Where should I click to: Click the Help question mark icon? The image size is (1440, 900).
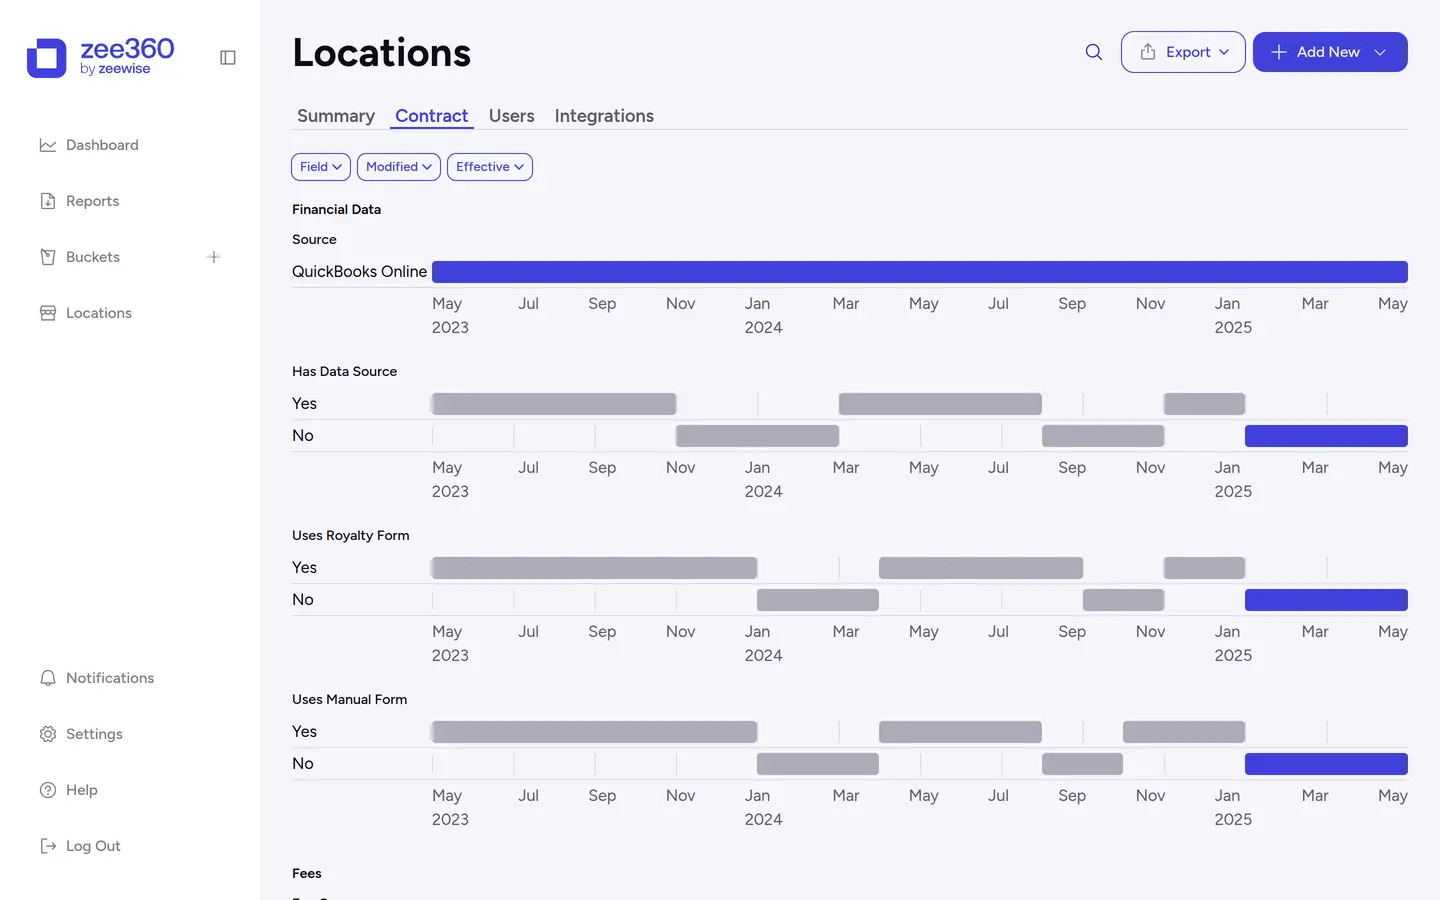click(48, 790)
